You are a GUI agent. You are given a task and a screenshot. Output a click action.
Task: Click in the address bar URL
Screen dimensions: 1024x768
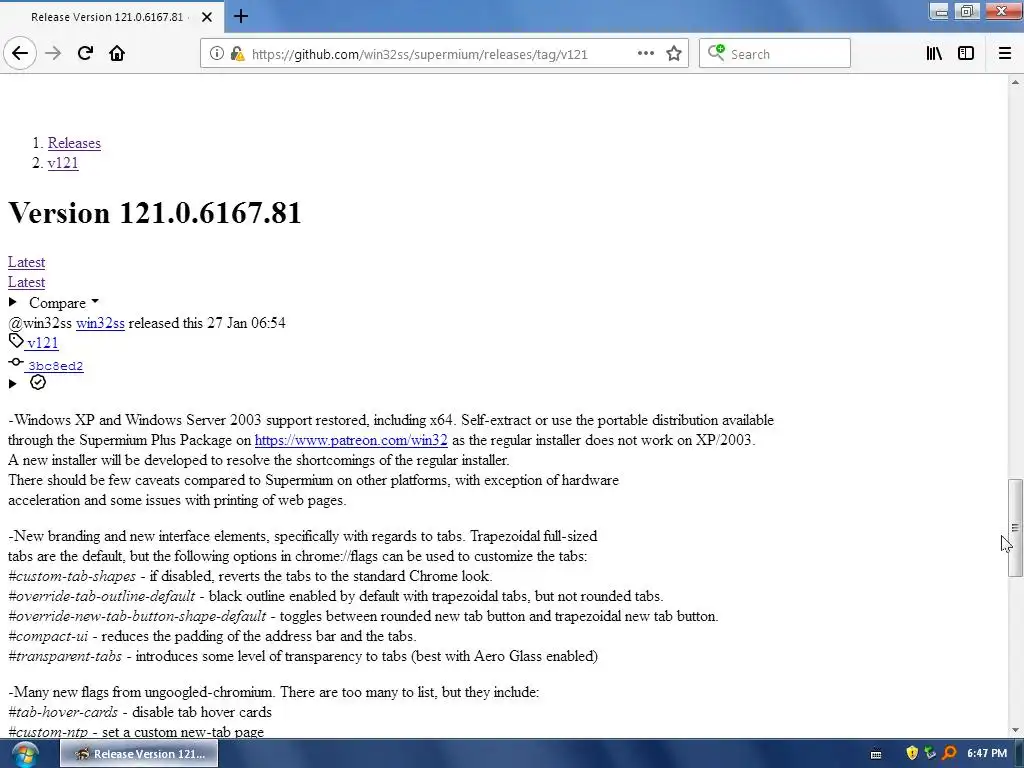tap(419, 54)
